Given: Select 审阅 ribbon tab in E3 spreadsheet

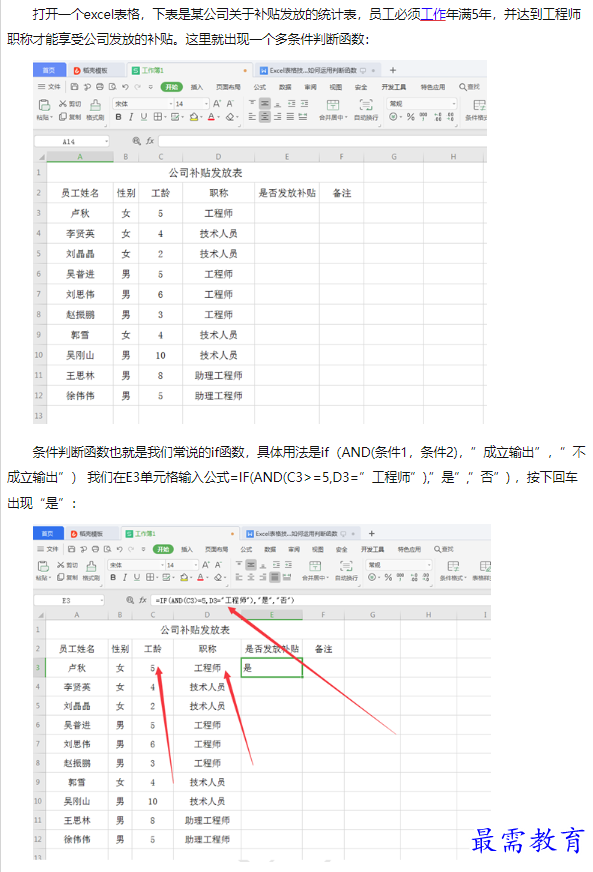Looking at the screenshot, I should click(x=294, y=549).
